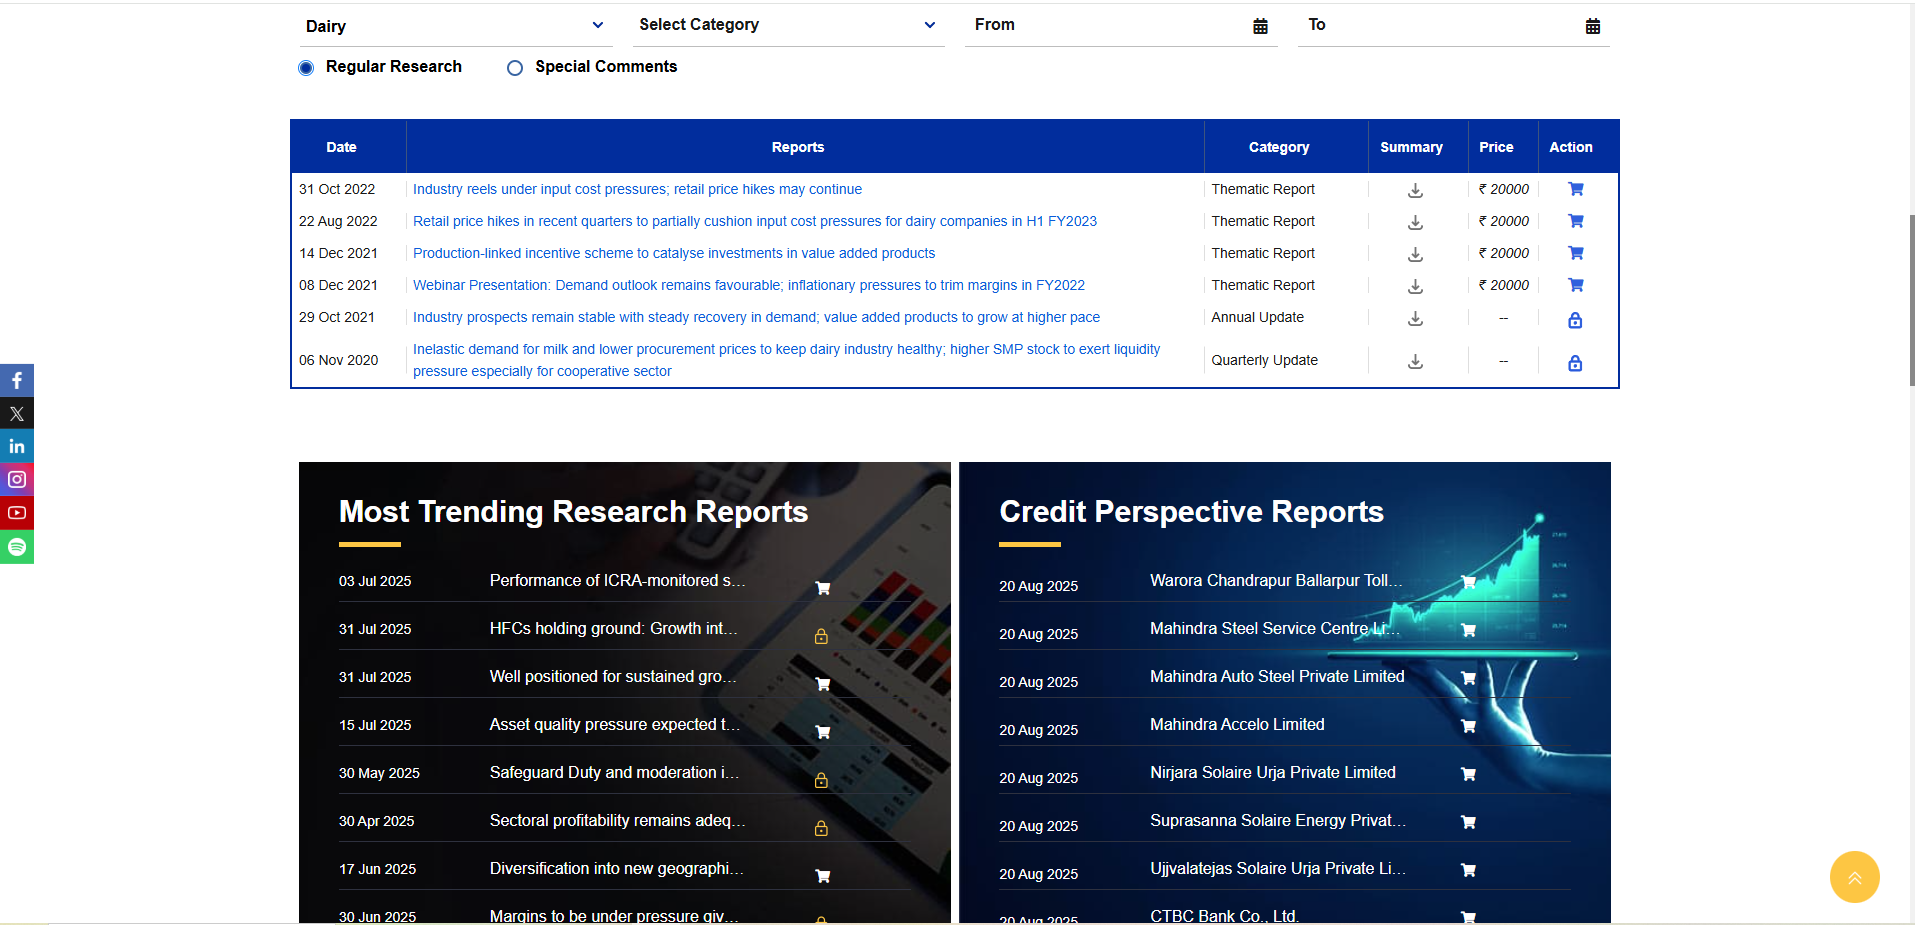Viewport: 1915px width, 925px height.
Task: Open Webinar Presentation demand outlook report
Action: coord(748,285)
